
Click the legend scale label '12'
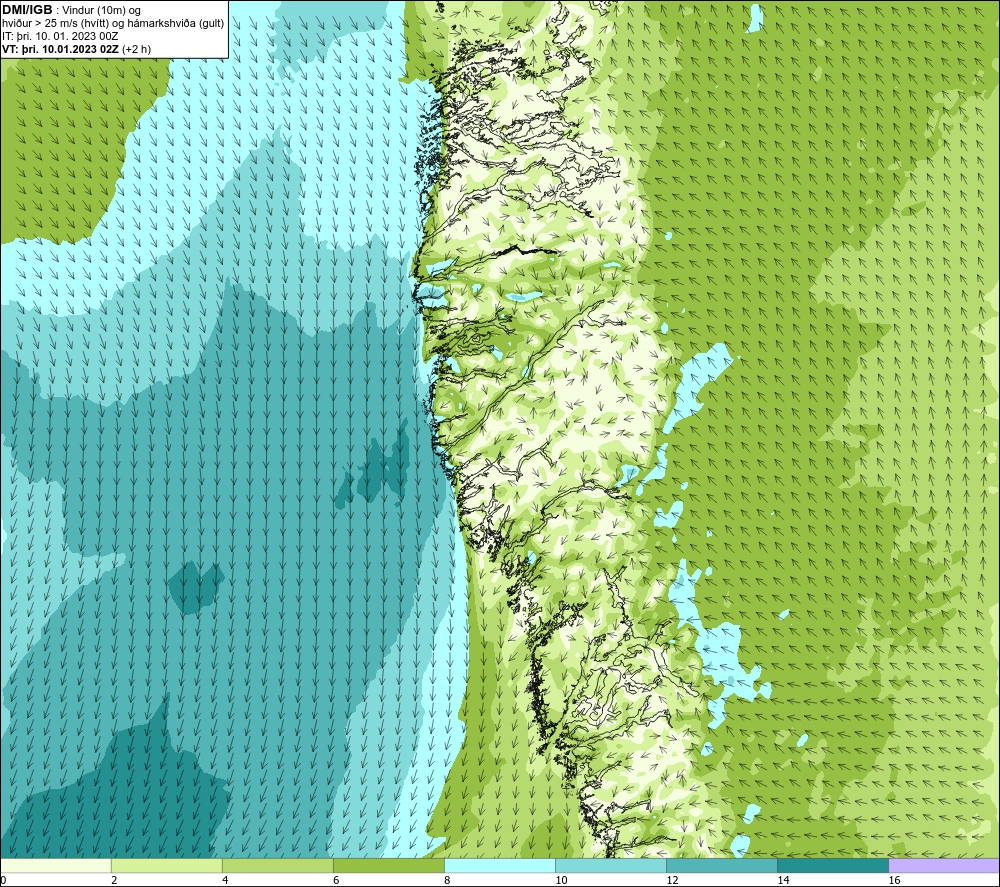[672, 880]
